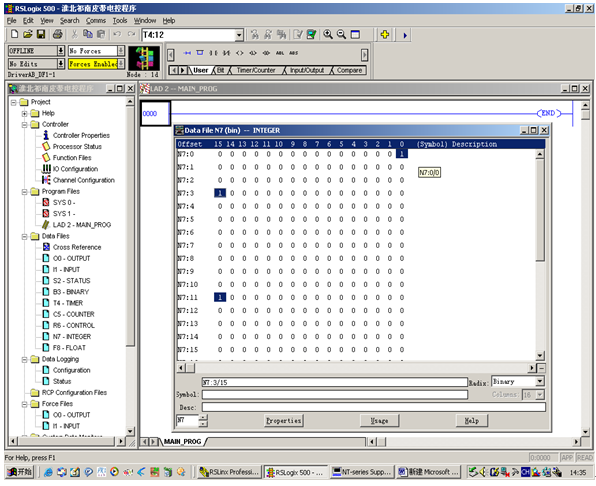Screen dimensions: 596x486
Task: Collapse the Data Files folder
Action: pos(24,236)
